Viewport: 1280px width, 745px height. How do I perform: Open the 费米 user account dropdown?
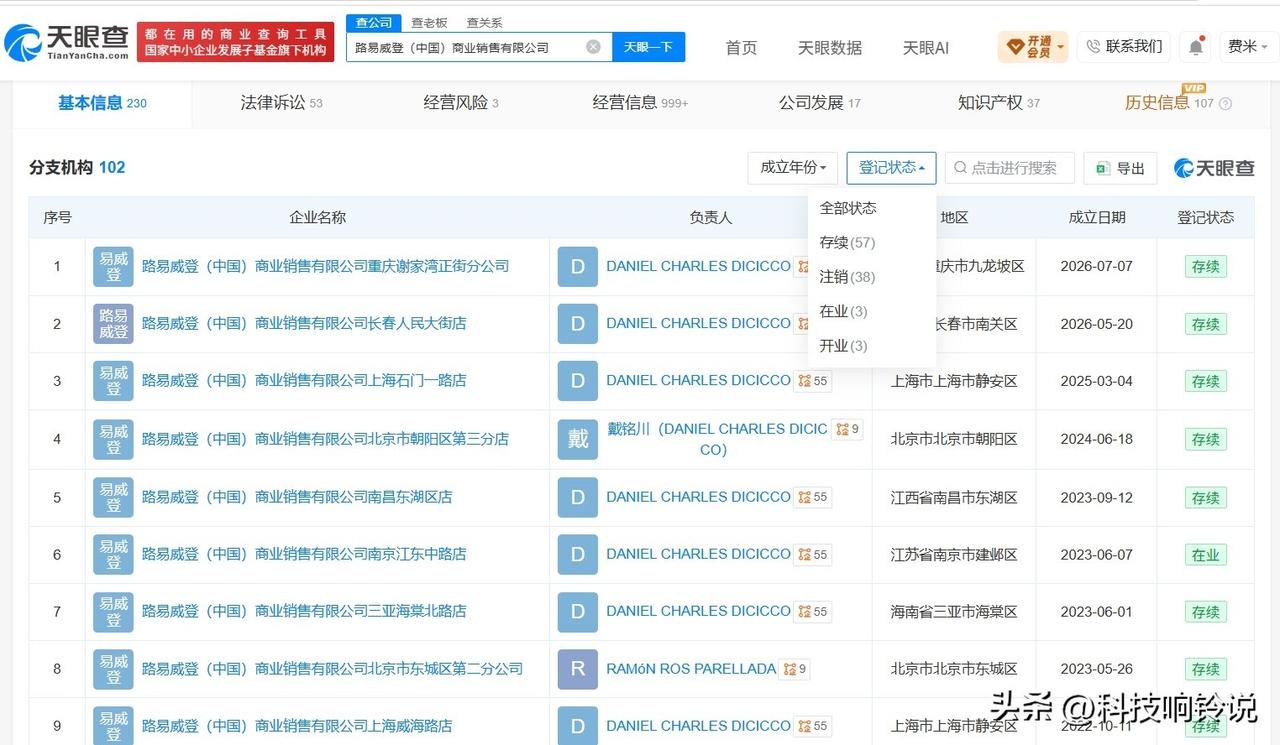1246,47
